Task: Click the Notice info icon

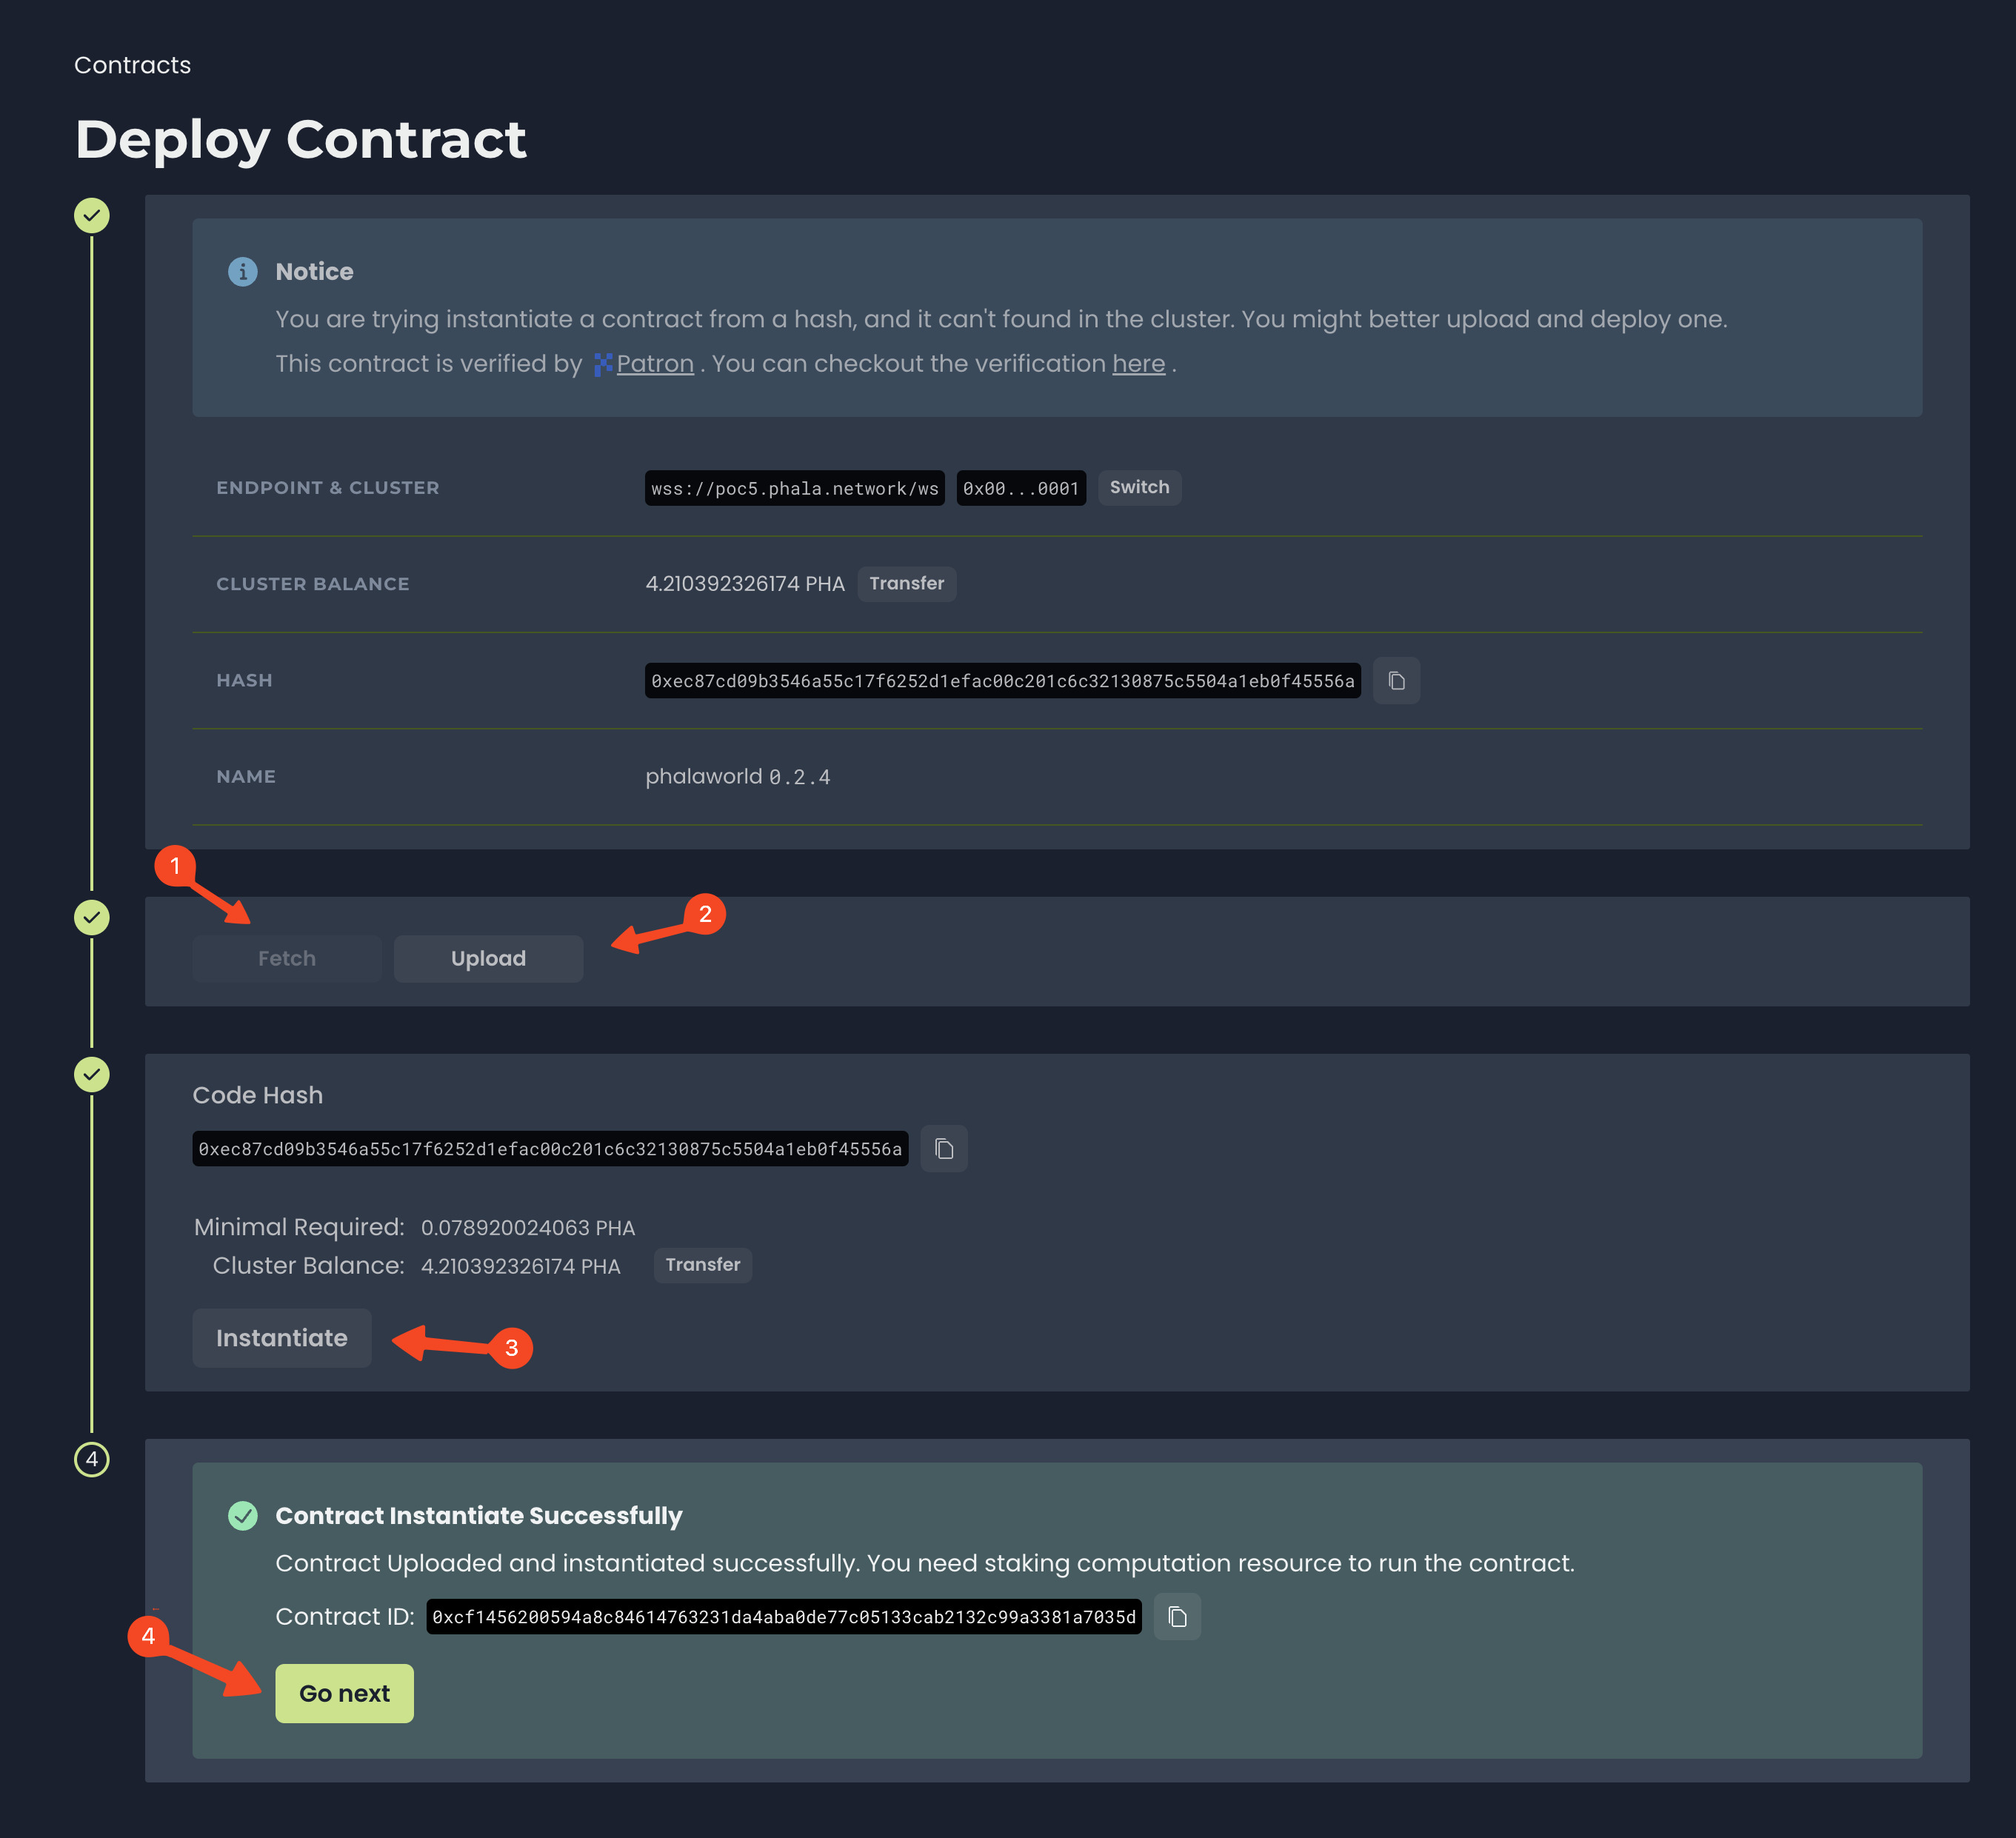Action: coord(243,272)
